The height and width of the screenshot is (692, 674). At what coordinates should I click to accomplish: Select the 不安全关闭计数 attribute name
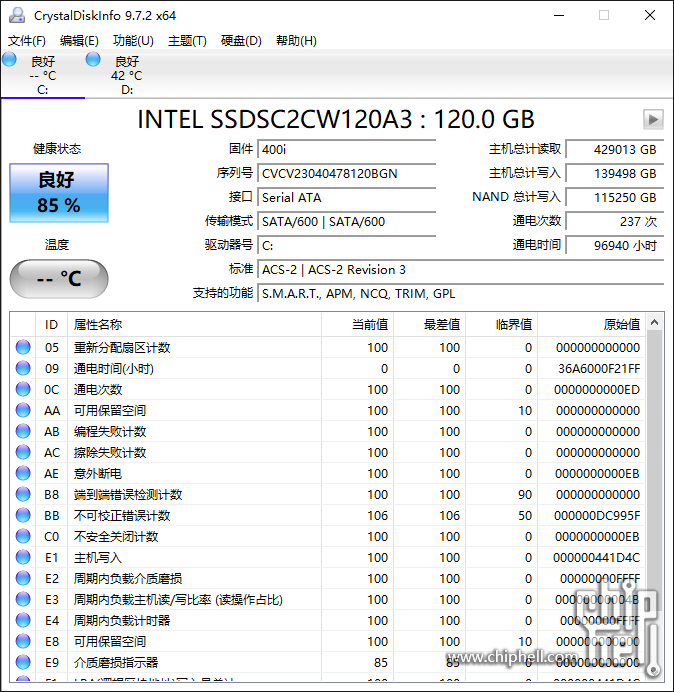[116, 537]
